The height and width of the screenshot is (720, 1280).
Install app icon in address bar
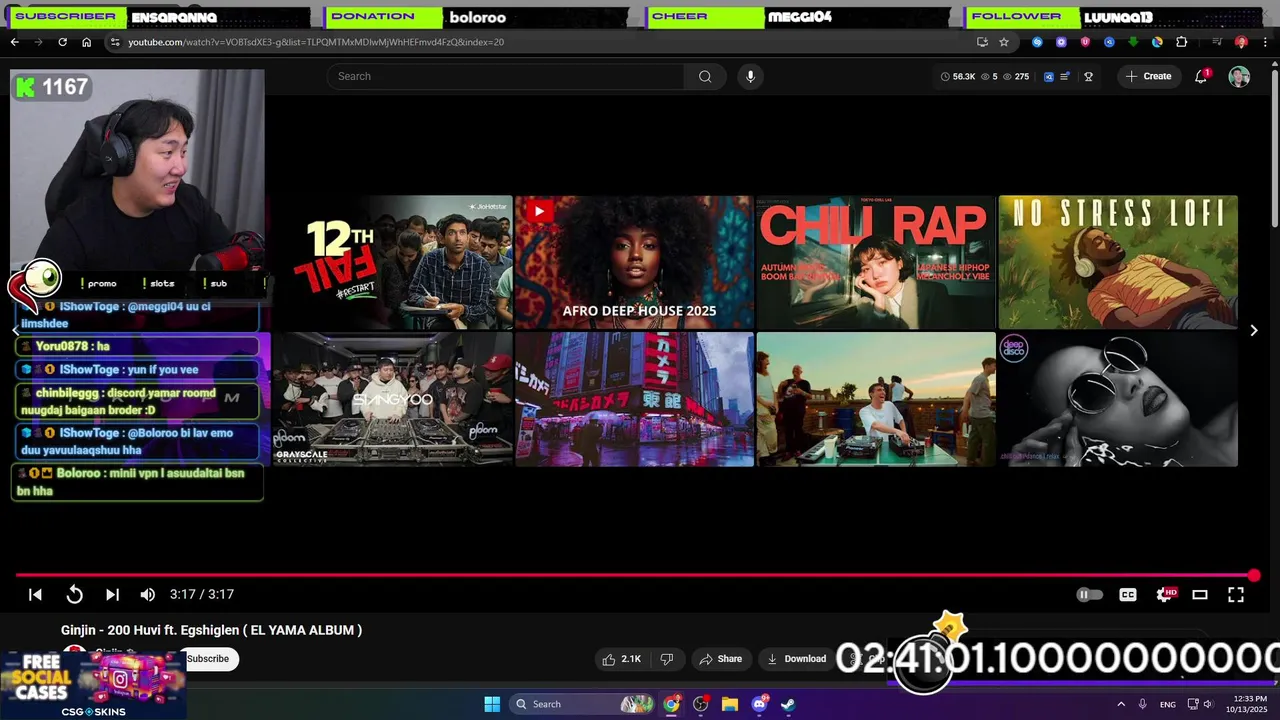(982, 42)
